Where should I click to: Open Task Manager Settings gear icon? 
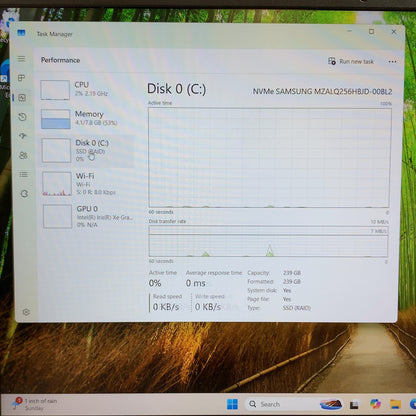[x=26, y=312]
